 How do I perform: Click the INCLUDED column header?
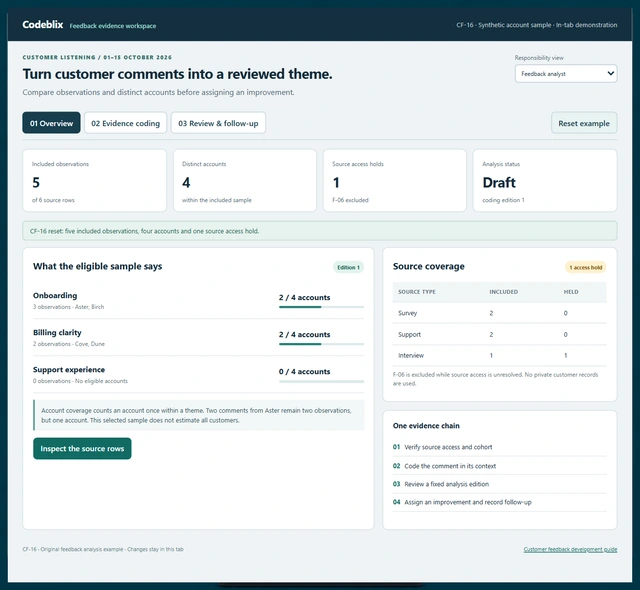point(503,292)
